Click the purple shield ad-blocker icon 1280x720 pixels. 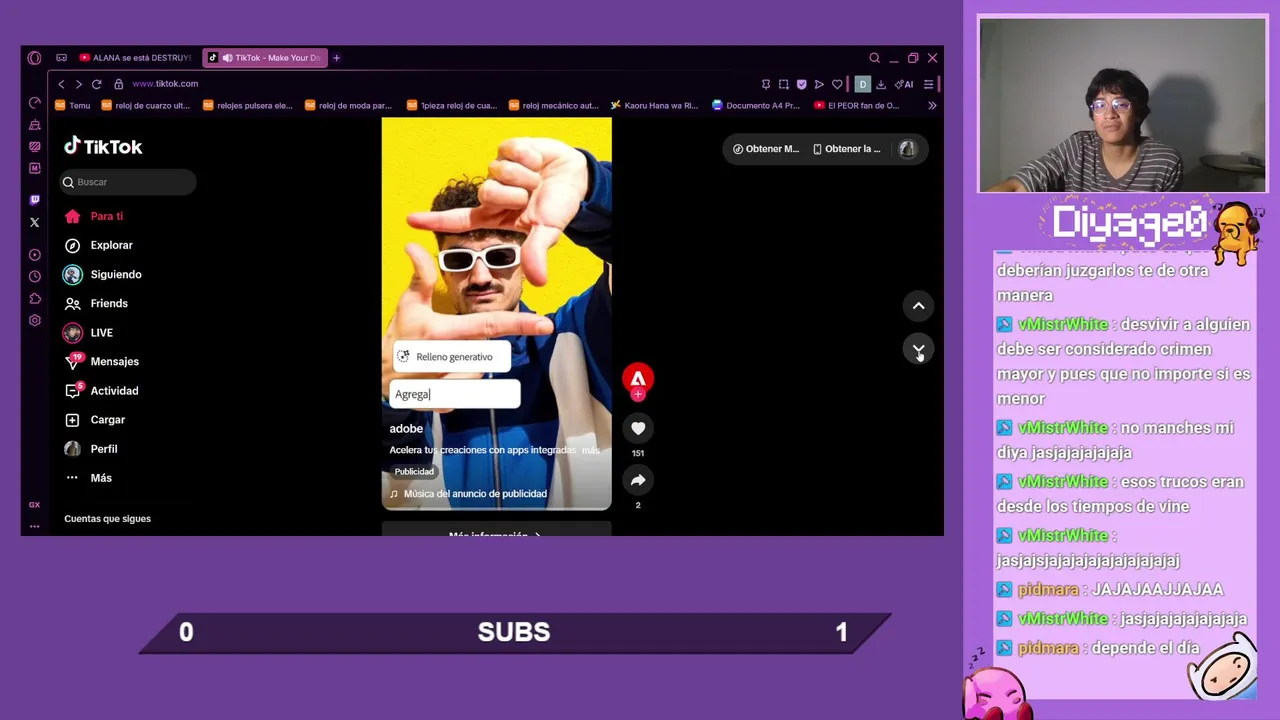click(x=801, y=84)
